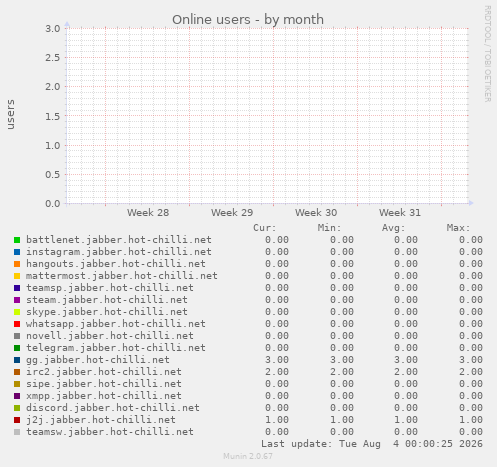Click the Week 31 axis label
The width and height of the screenshot is (497, 467).
pyautogui.click(x=400, y=213)
